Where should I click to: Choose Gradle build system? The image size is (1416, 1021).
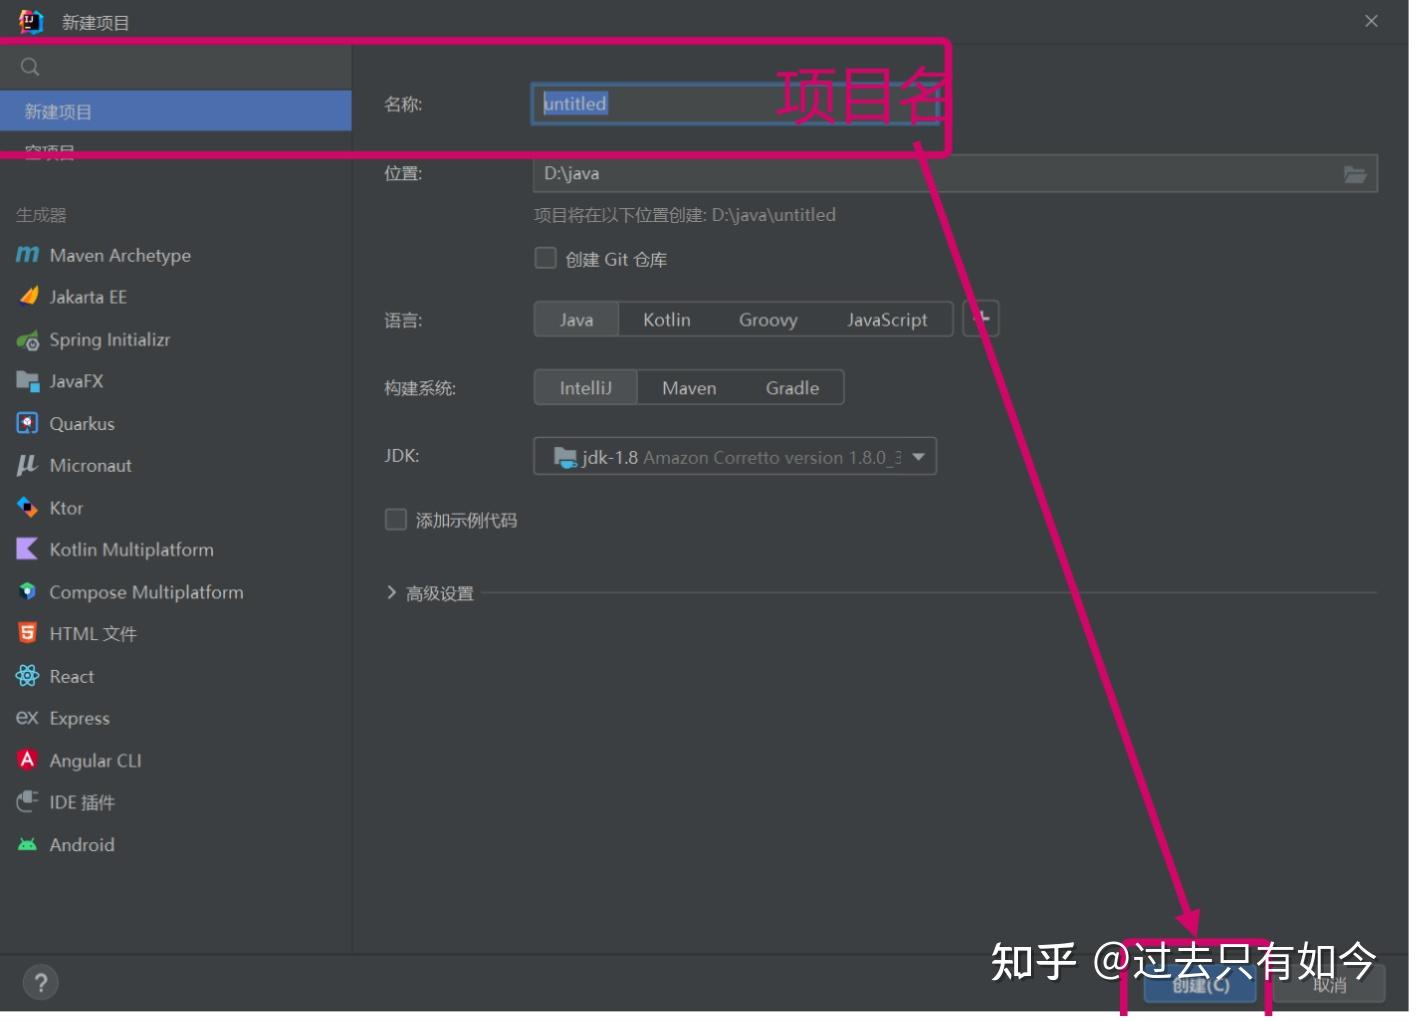click(x=792, y=388)
